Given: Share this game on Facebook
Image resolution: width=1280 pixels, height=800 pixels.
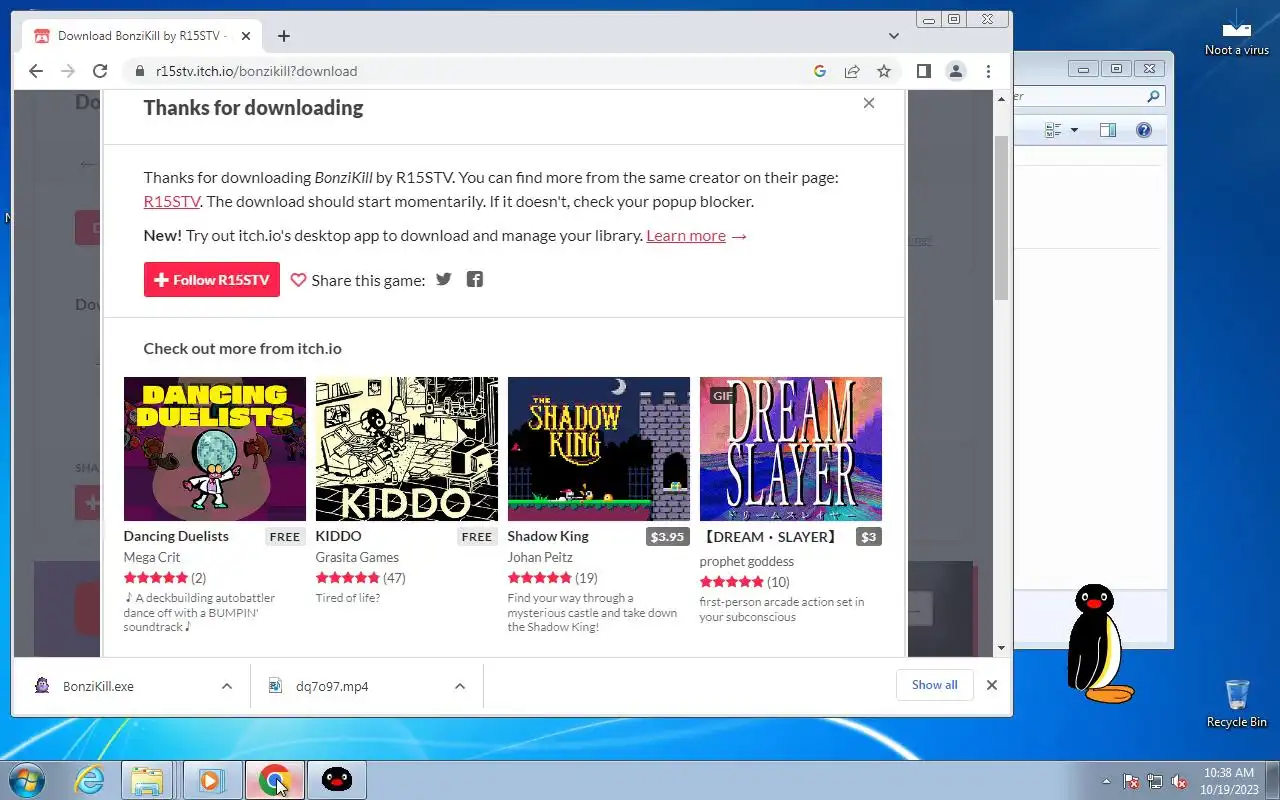Looking at the screenshot, I should coord(475,279).
